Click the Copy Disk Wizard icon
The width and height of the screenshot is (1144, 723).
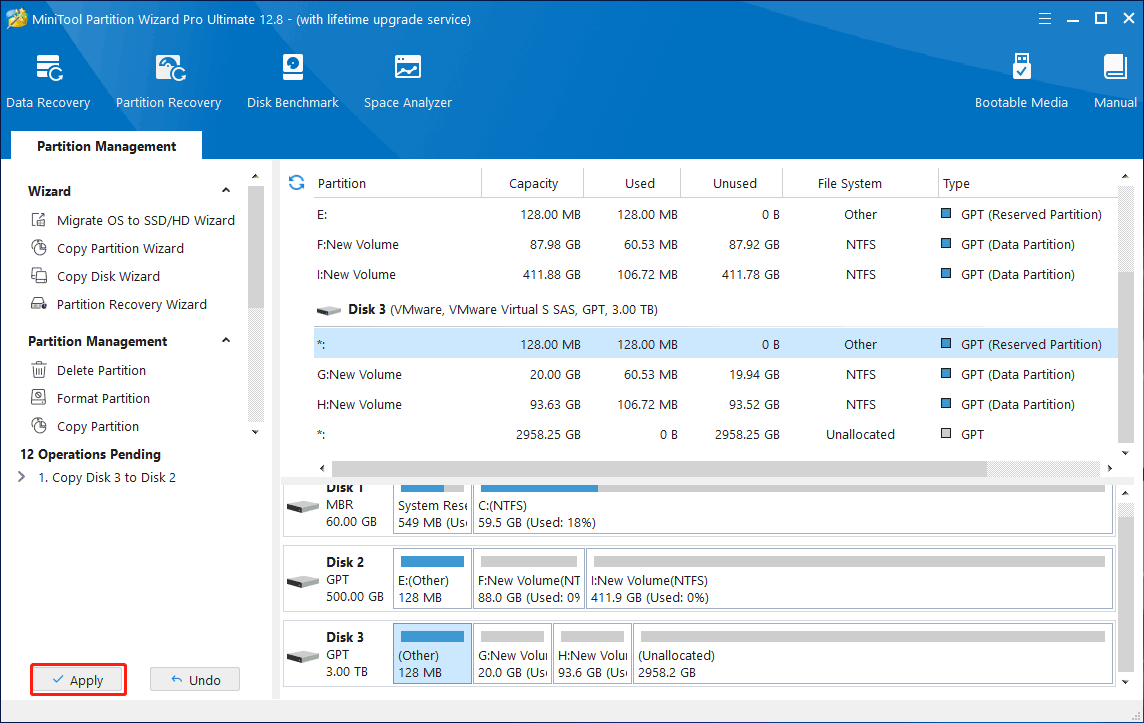(x=39, y=276)
